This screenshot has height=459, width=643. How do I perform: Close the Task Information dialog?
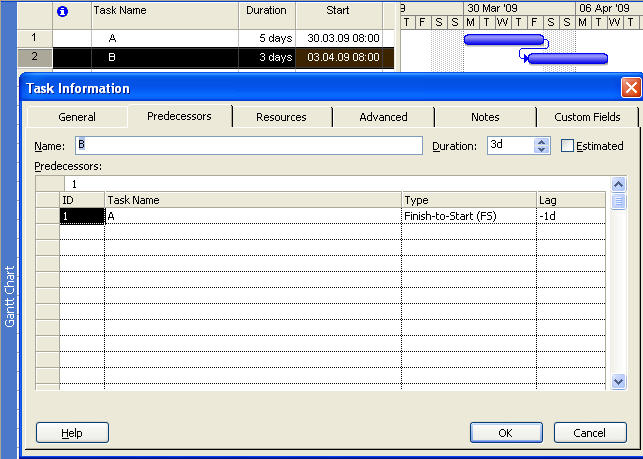coord(630,88)
